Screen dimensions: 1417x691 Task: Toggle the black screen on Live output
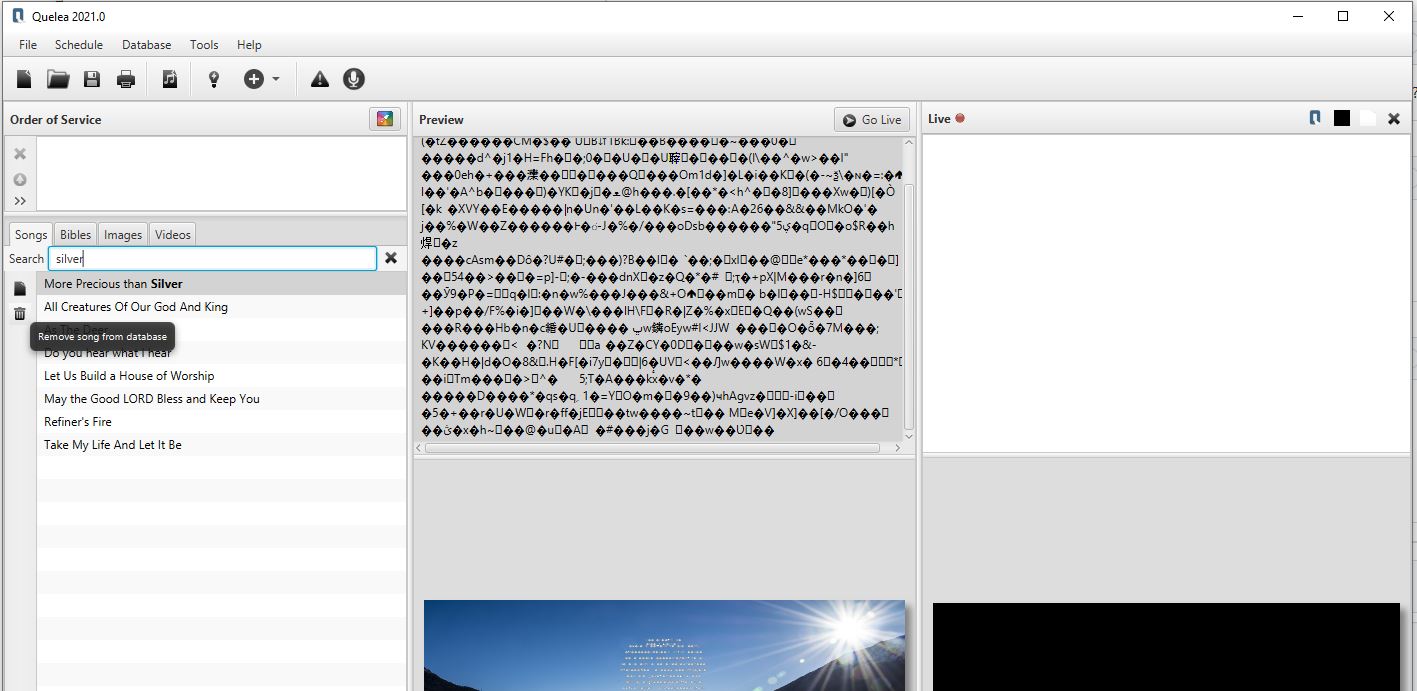pos(1341,117)
